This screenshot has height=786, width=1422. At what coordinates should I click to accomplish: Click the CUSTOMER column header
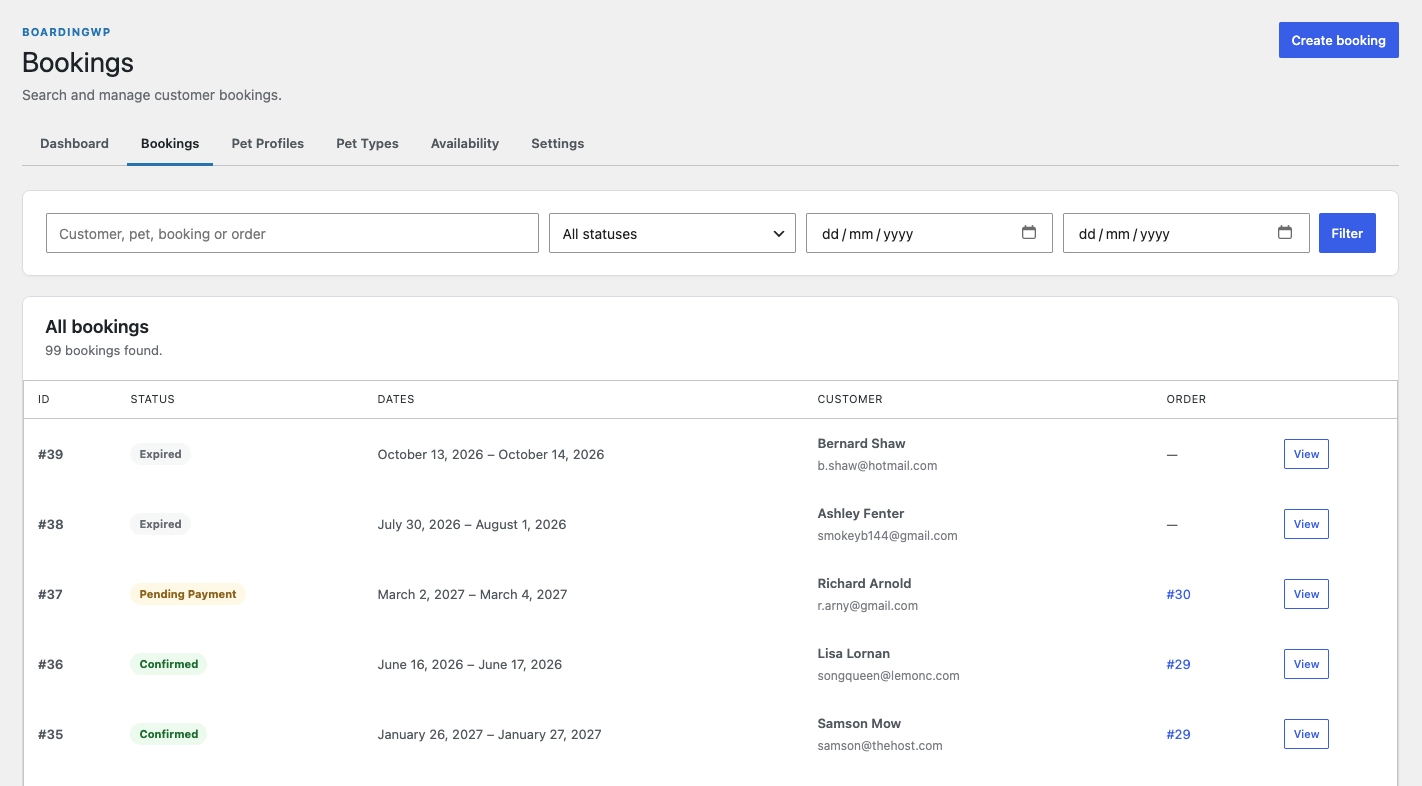point(850,399)
